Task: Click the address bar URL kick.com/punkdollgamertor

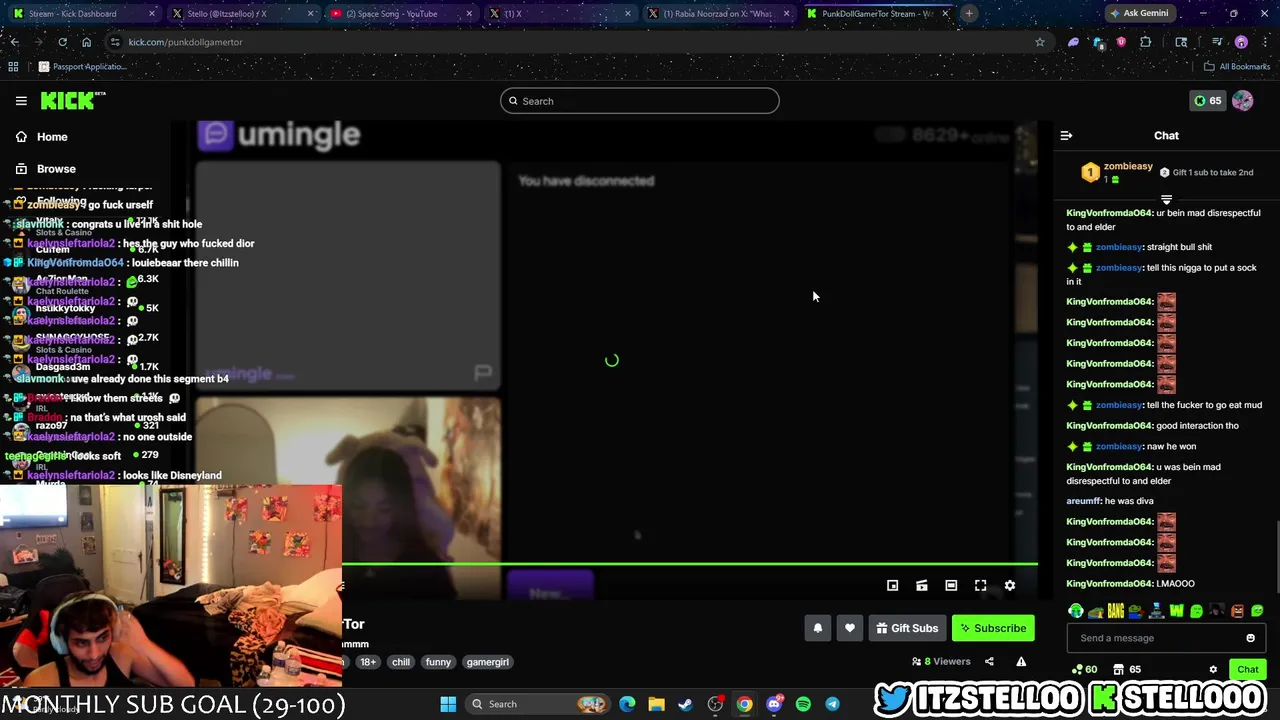Action: [185, 42]
